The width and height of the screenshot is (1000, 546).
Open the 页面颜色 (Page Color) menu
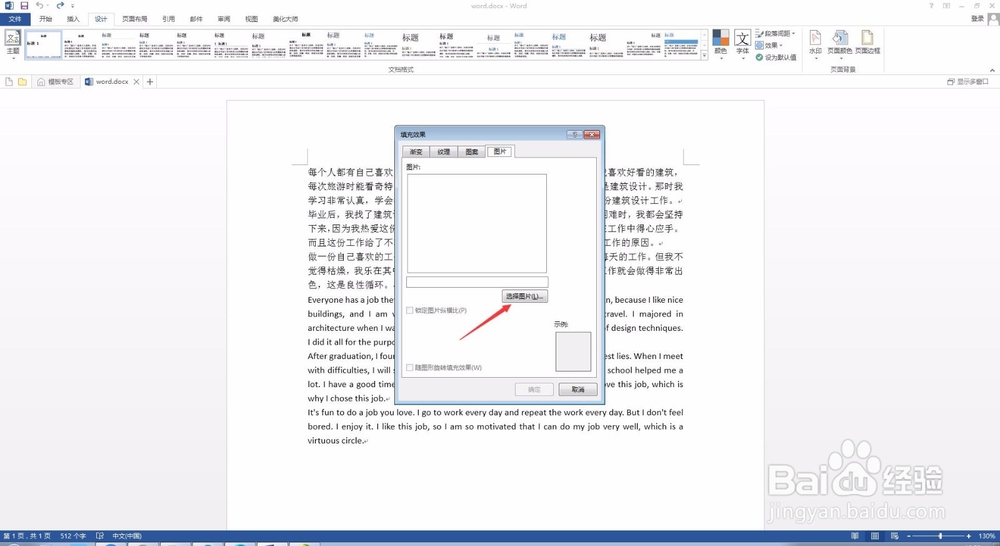(x=839, y=44)
